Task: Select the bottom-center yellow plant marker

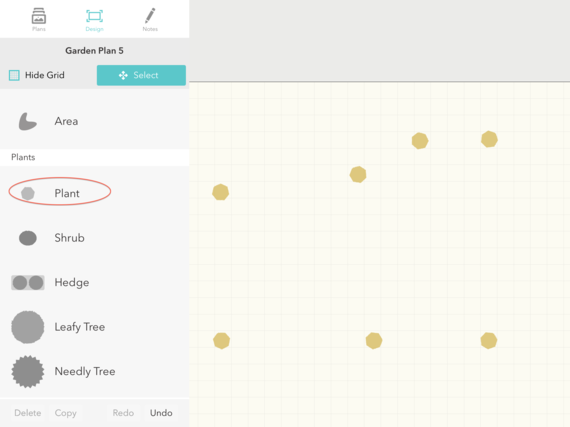Action: click(x=374, y=341)
